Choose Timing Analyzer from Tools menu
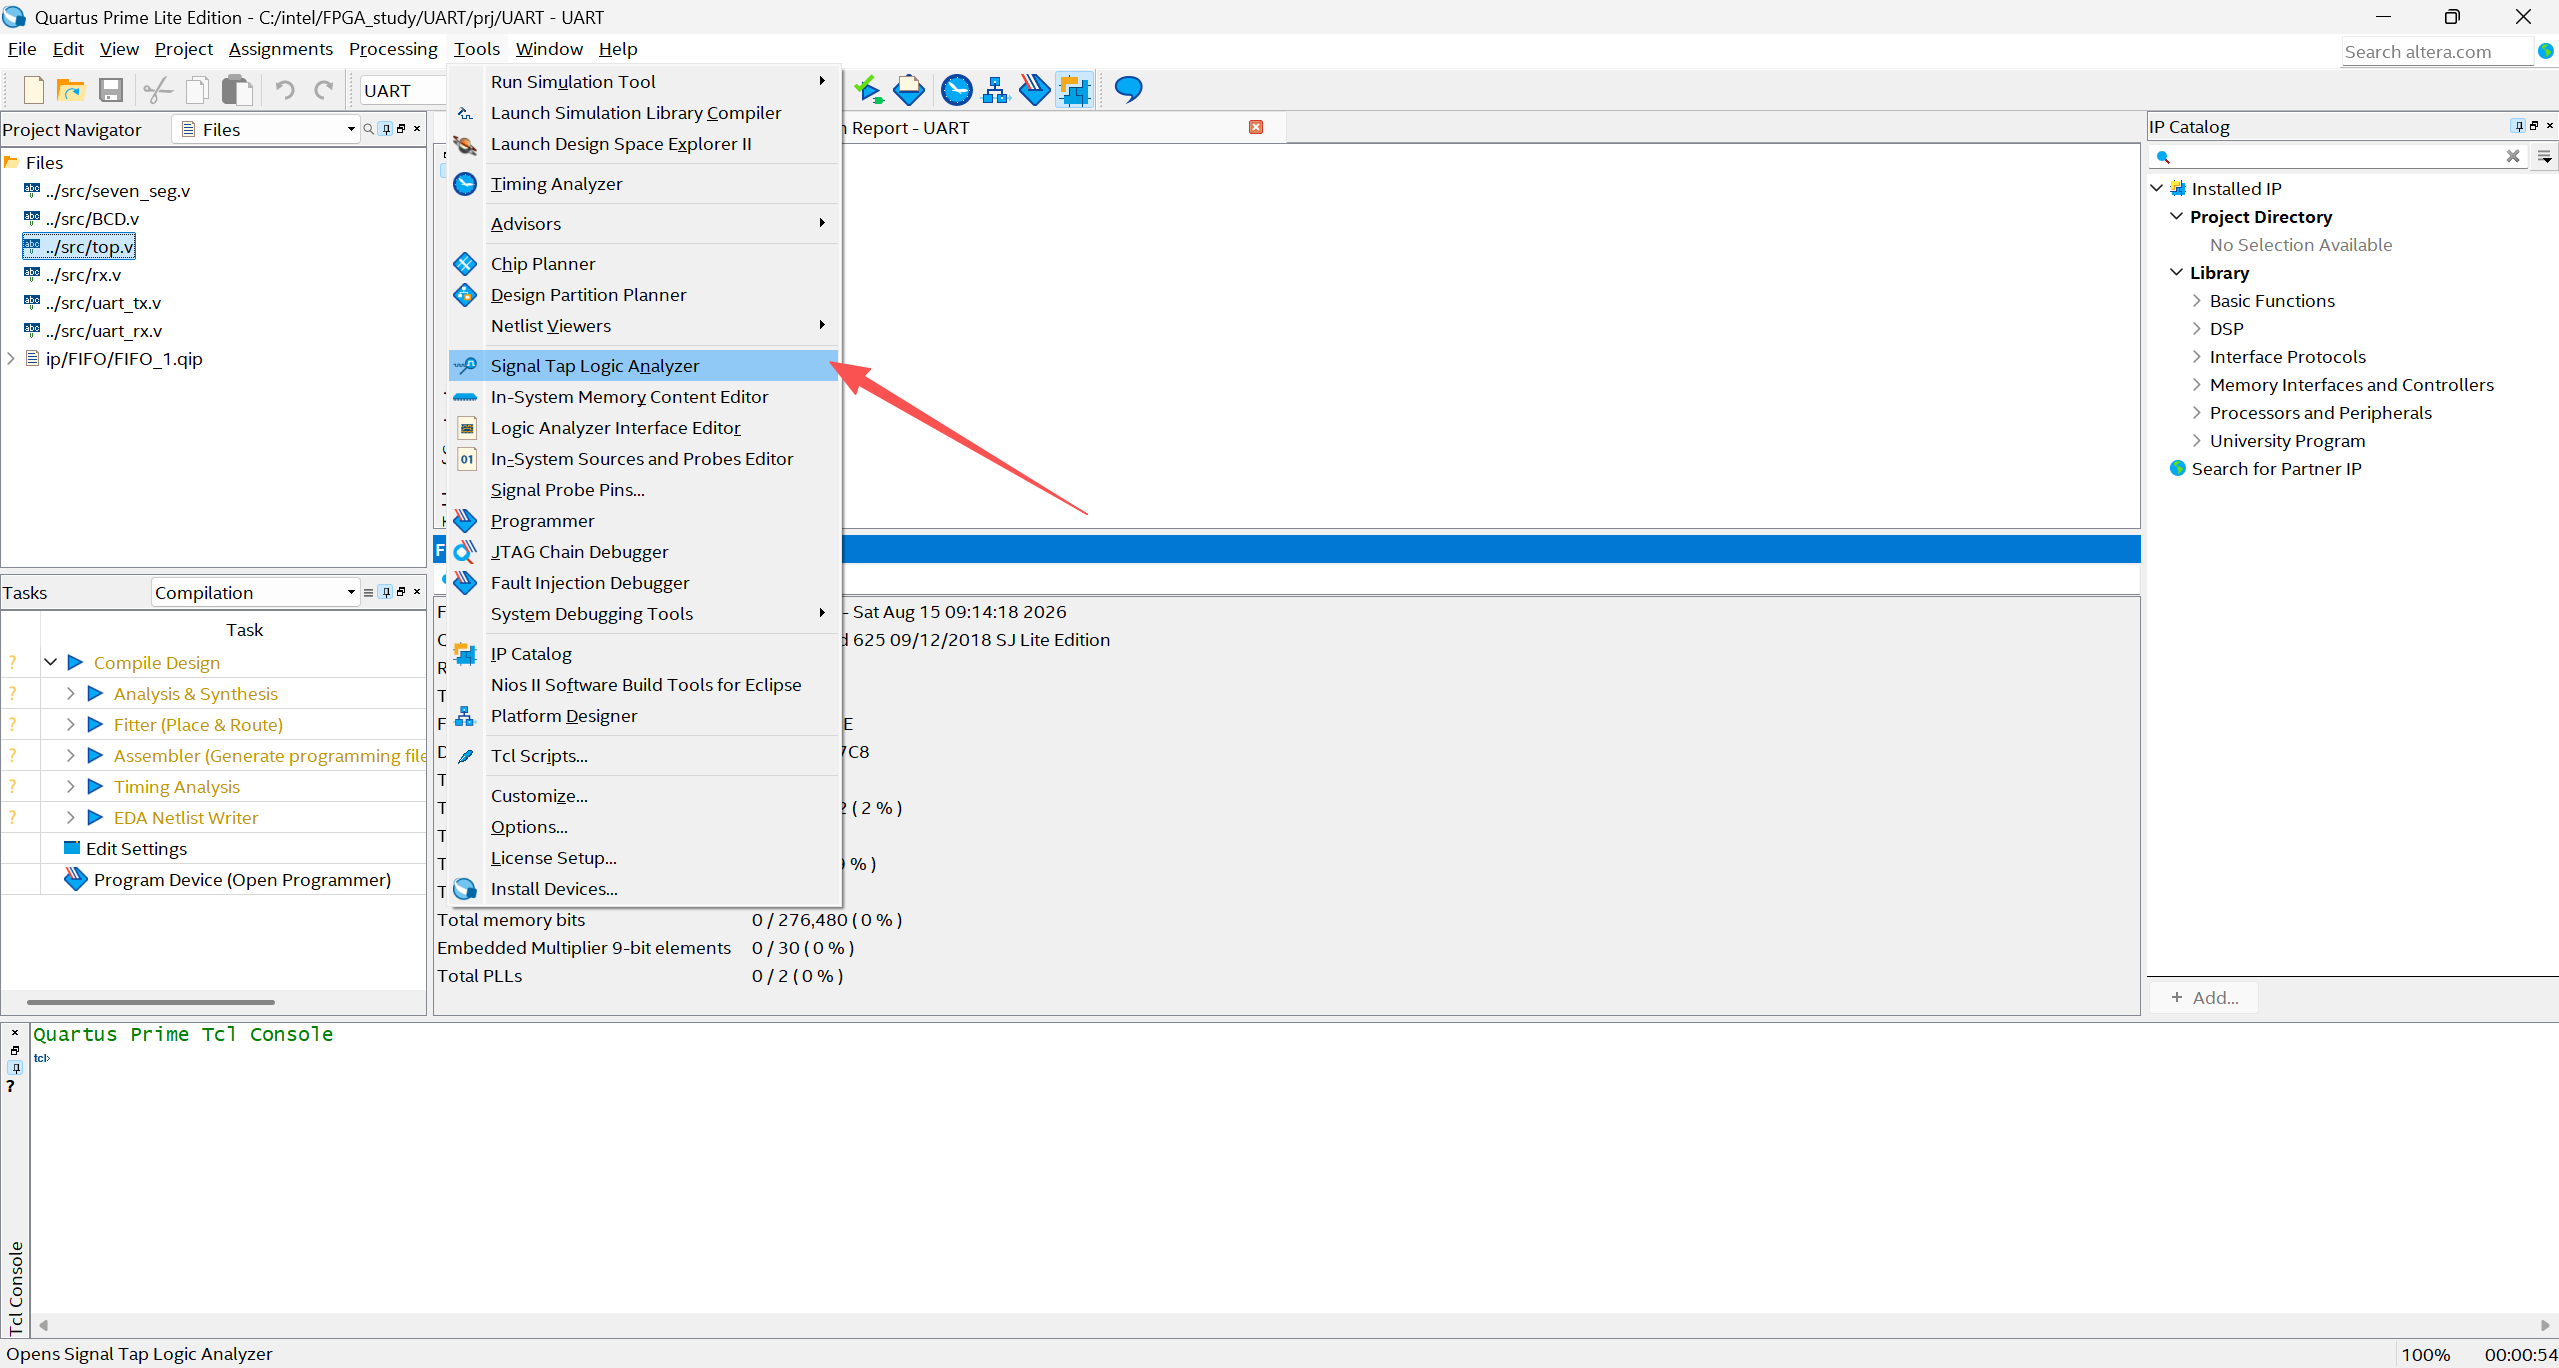The height and width of the screenshot is (1368, 2559). click(643, 184)
